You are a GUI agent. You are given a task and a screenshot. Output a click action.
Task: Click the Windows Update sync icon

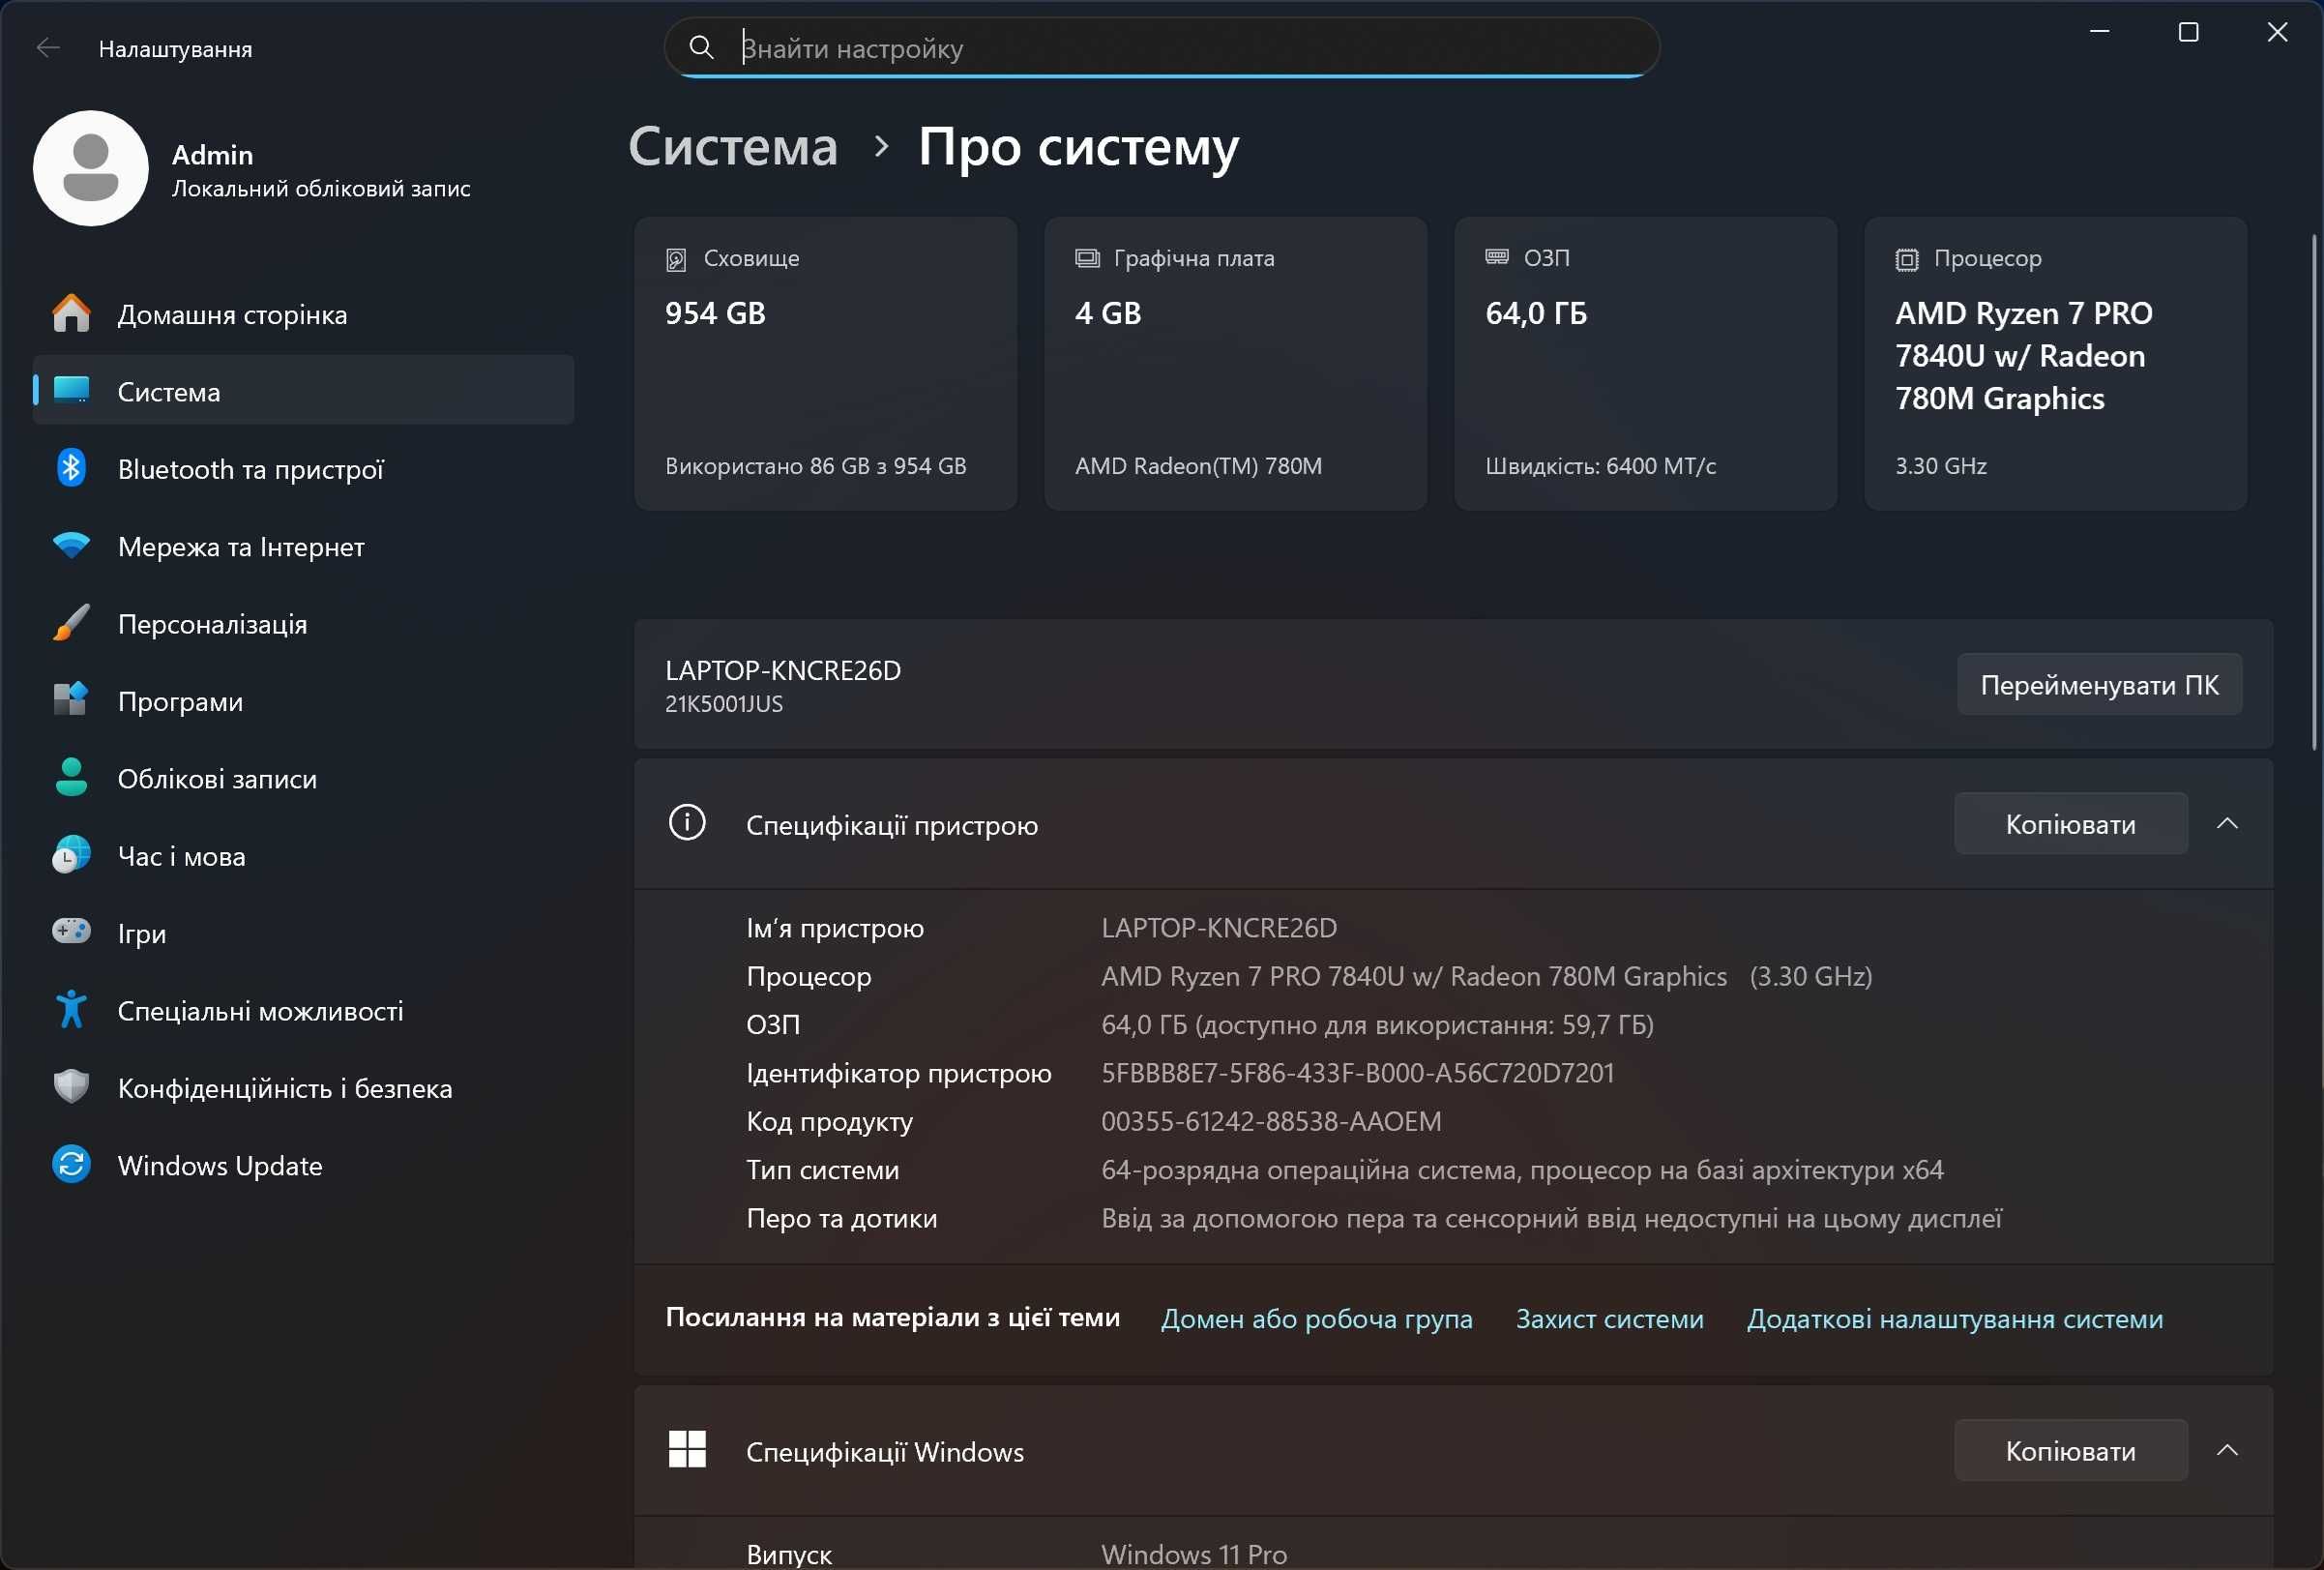(x=71, y=1164)
